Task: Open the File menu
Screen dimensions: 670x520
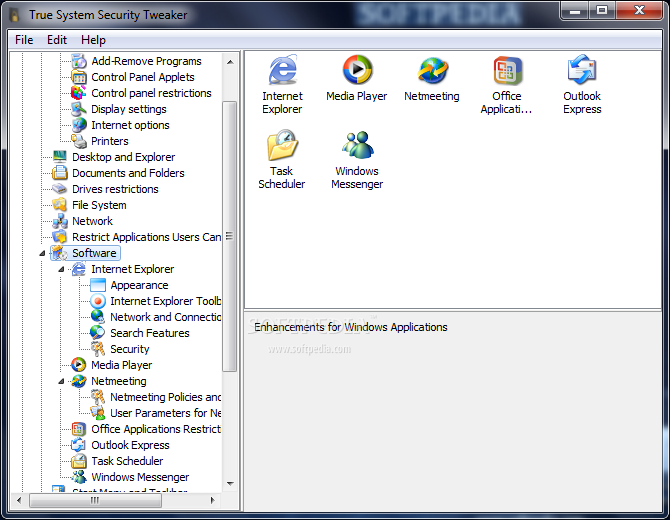Action: pyautogui.click(x=24, y=40)
